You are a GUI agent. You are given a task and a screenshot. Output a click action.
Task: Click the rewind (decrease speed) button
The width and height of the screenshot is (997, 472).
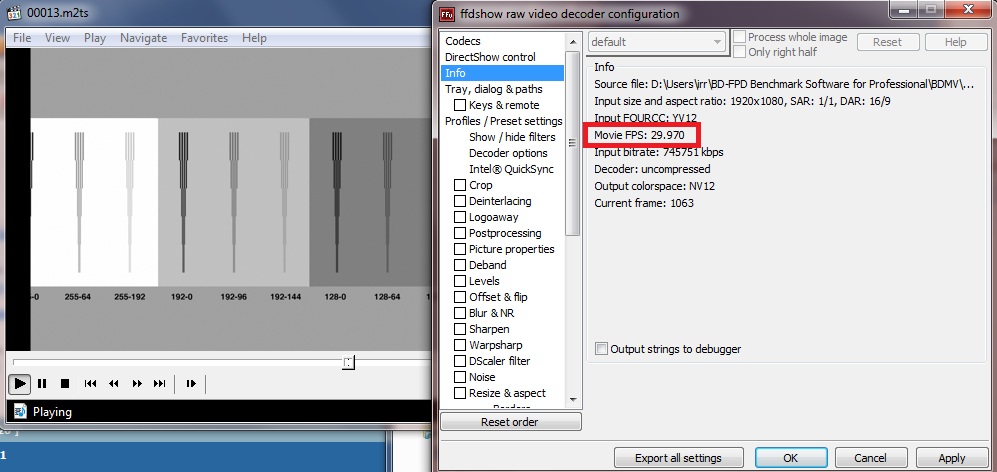tap(114, 383)
